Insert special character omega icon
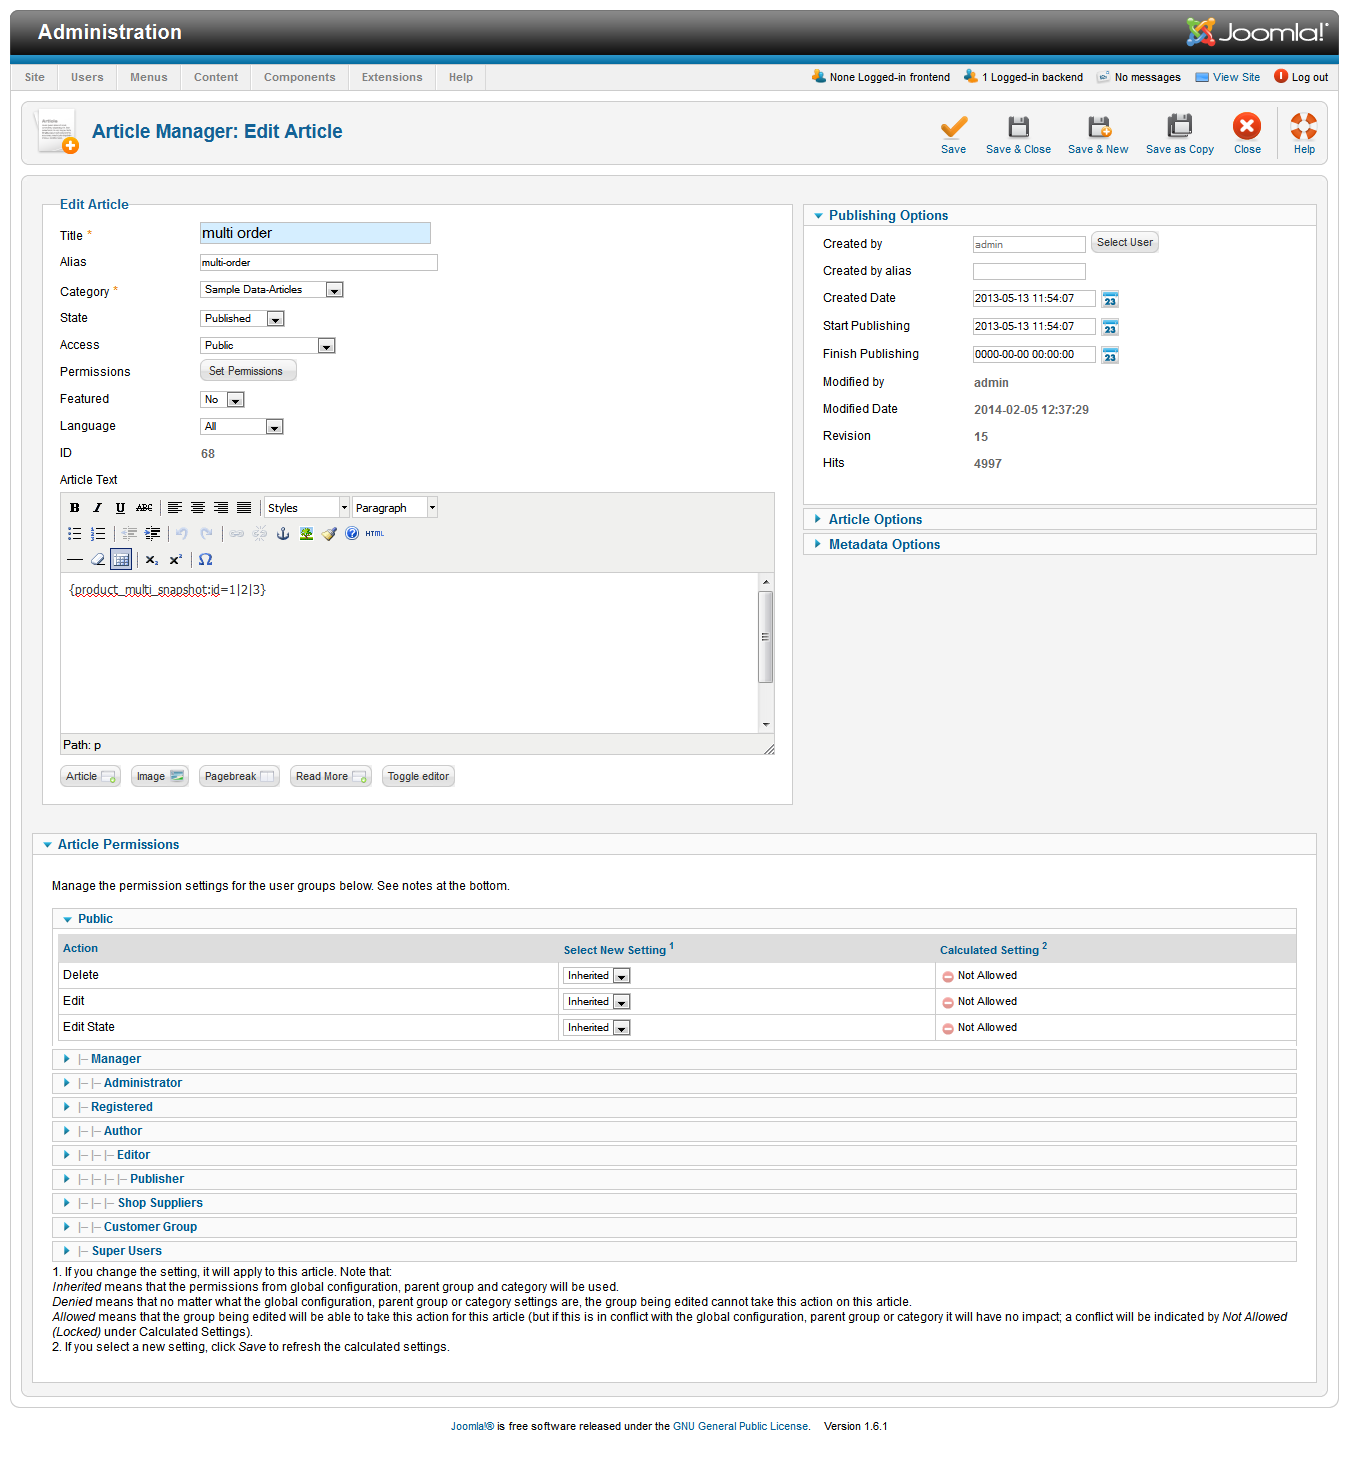The width and height of the screenshot is (1349, 1457). 205,560
